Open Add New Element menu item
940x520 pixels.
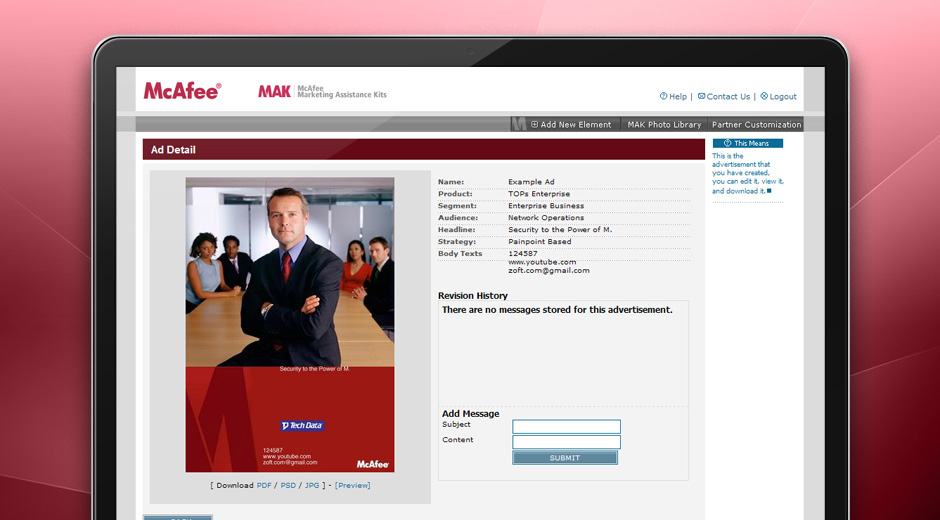[x=576, y=125]
